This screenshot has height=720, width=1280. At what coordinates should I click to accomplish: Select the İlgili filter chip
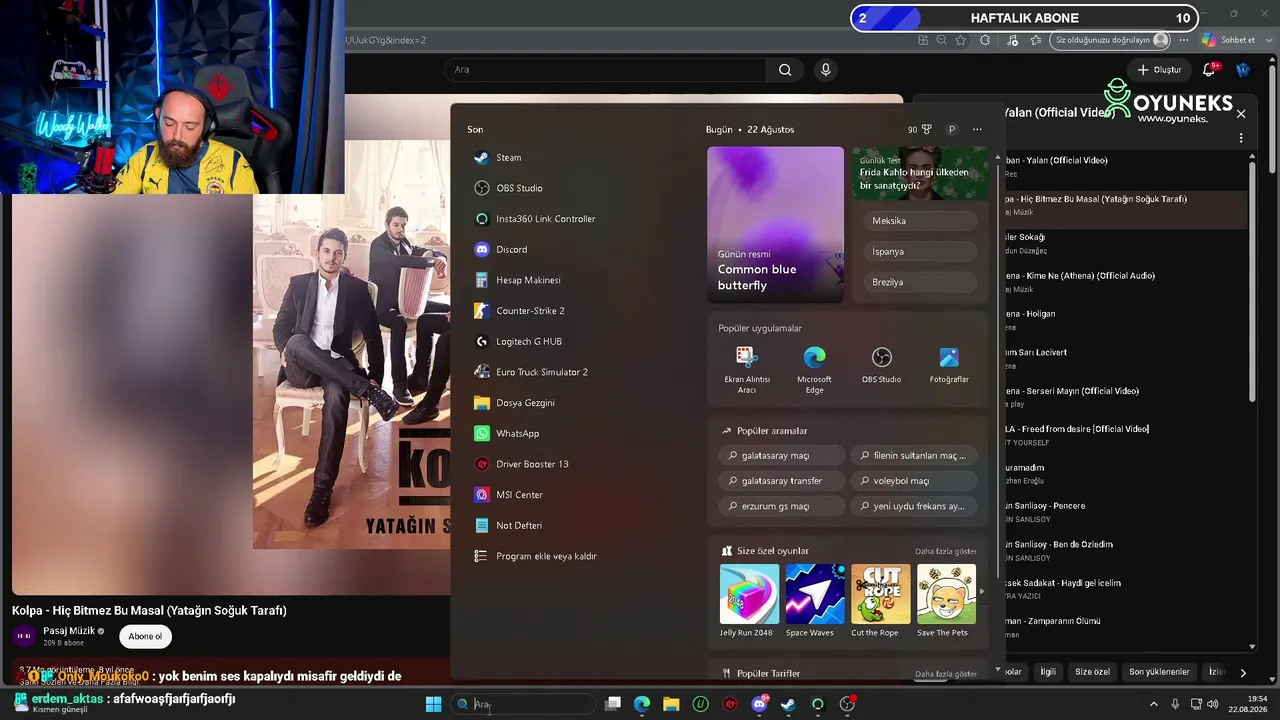[x=1048, y=672]
